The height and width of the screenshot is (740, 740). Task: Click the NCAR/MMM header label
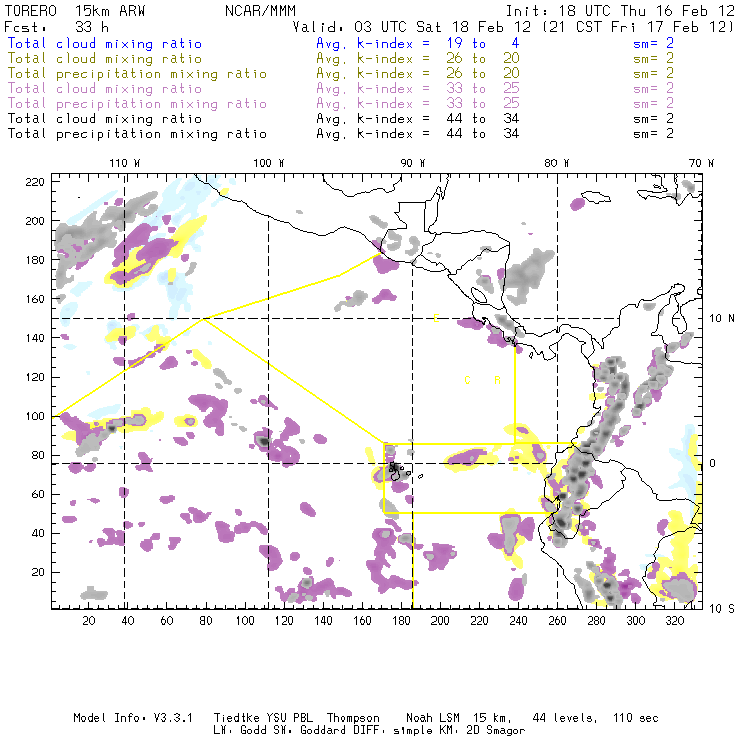(260, 11)
